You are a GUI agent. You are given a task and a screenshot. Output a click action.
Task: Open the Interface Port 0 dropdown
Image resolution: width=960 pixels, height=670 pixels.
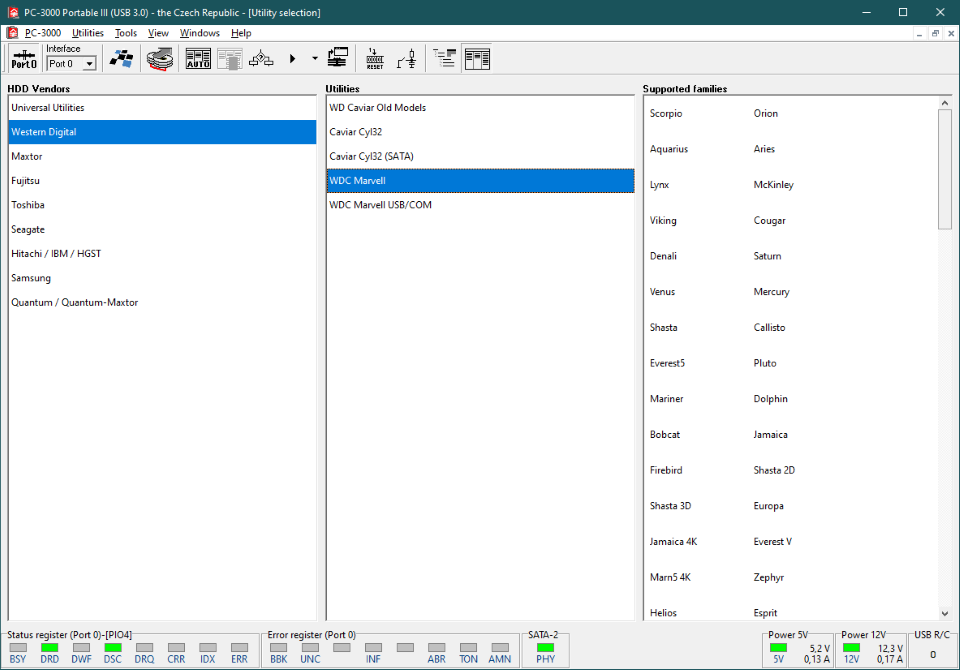(89, 64)
